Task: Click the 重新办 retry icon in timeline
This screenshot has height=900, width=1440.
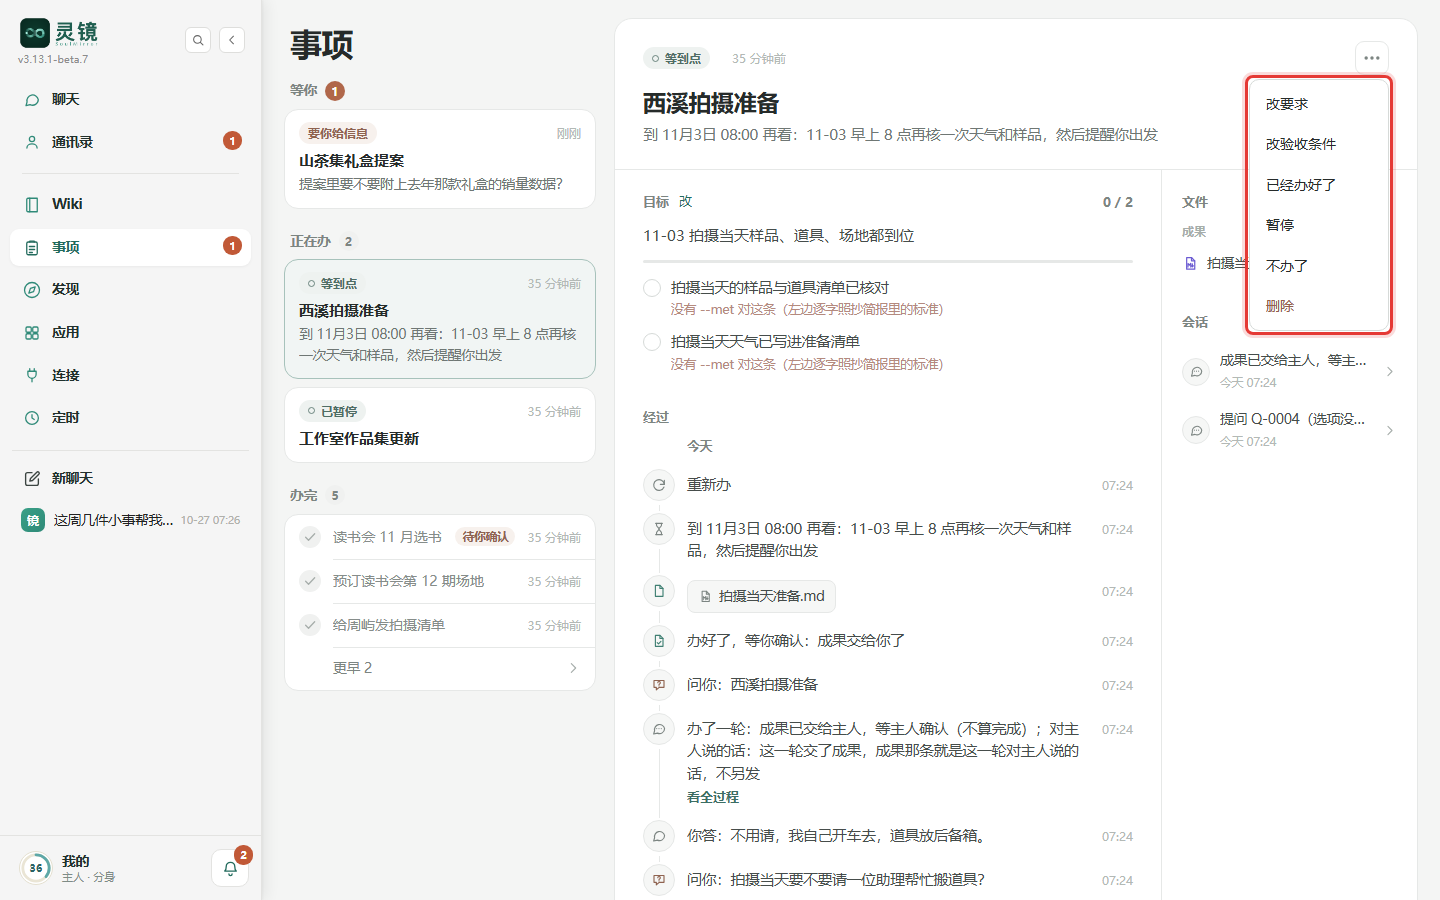Action: click(659, 485)
